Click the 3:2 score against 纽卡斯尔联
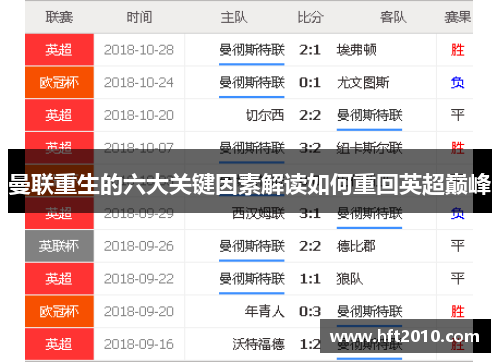This screenshot has width=500, height=362. click(x=310, y=147)
